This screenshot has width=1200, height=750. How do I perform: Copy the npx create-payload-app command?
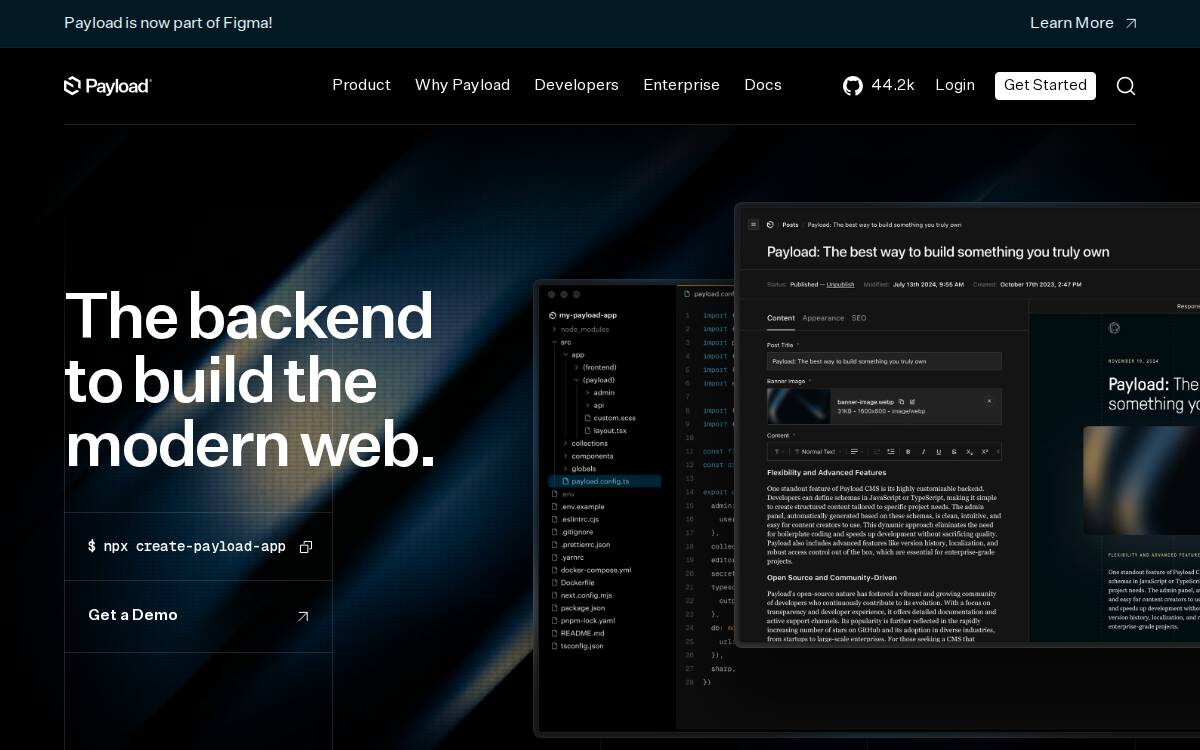tap(306, 547)
